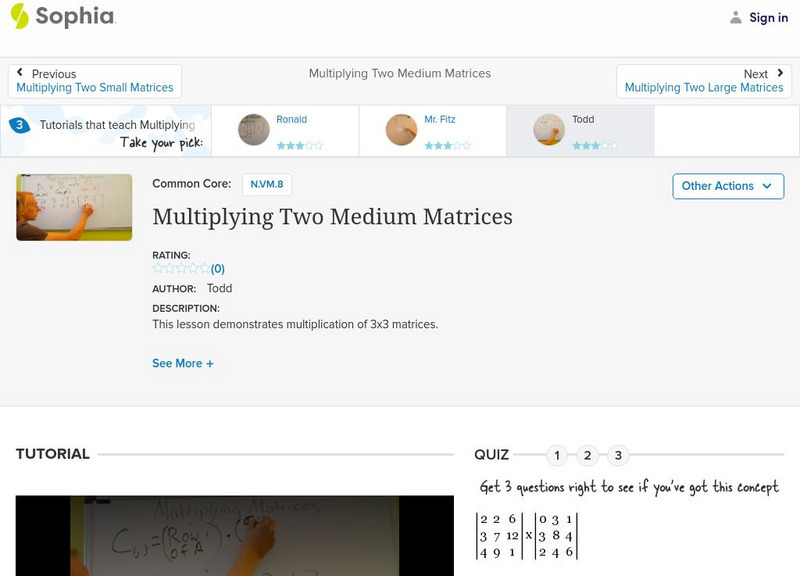Click the blue "3" tutorials badge
The image size is (800, 576).
tap(22, 124)
